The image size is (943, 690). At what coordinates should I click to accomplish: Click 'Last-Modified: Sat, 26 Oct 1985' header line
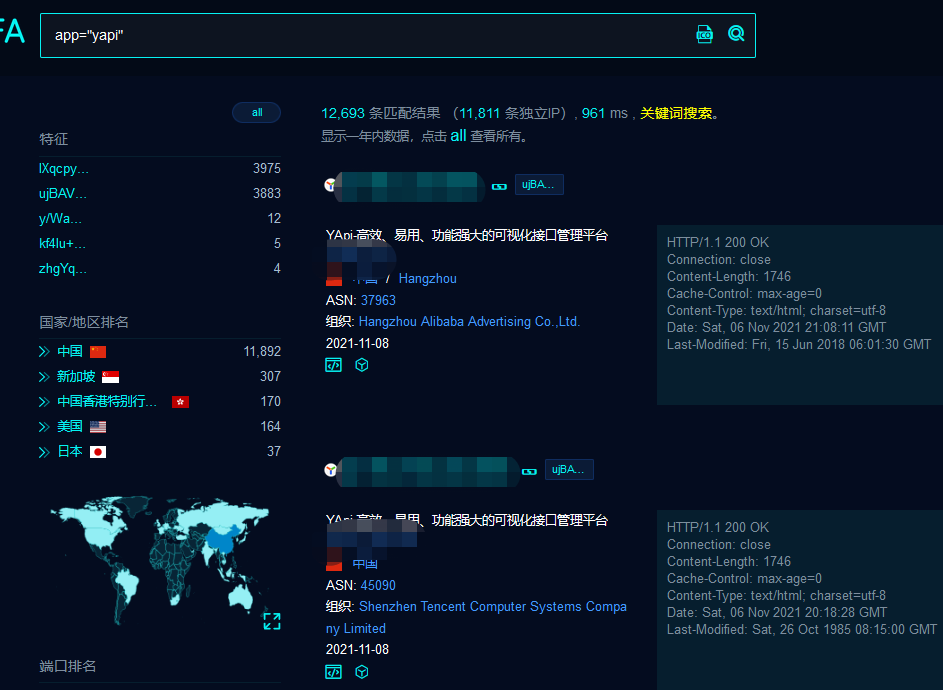(x=802, y=630)
